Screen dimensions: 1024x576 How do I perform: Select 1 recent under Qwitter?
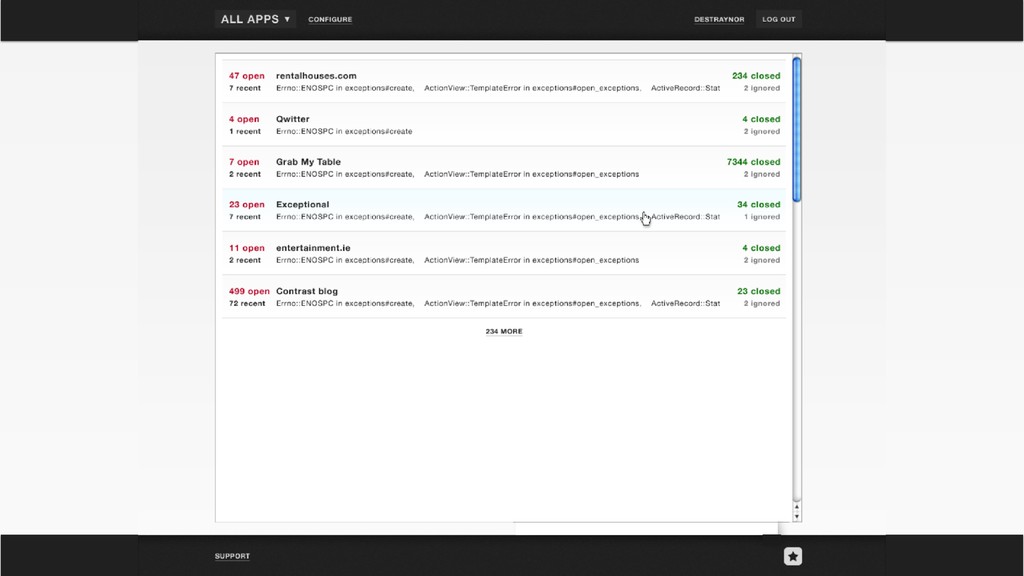click(x=245, y=131)
